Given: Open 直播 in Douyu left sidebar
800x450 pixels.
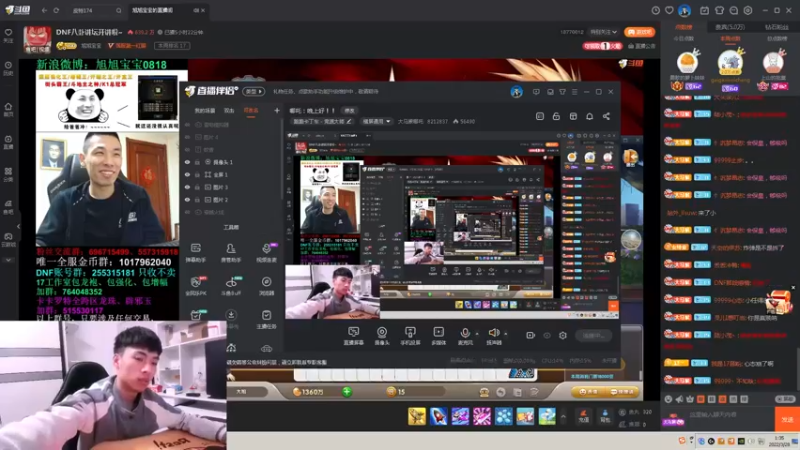Looking at the screenshot, I should (8, 142).
